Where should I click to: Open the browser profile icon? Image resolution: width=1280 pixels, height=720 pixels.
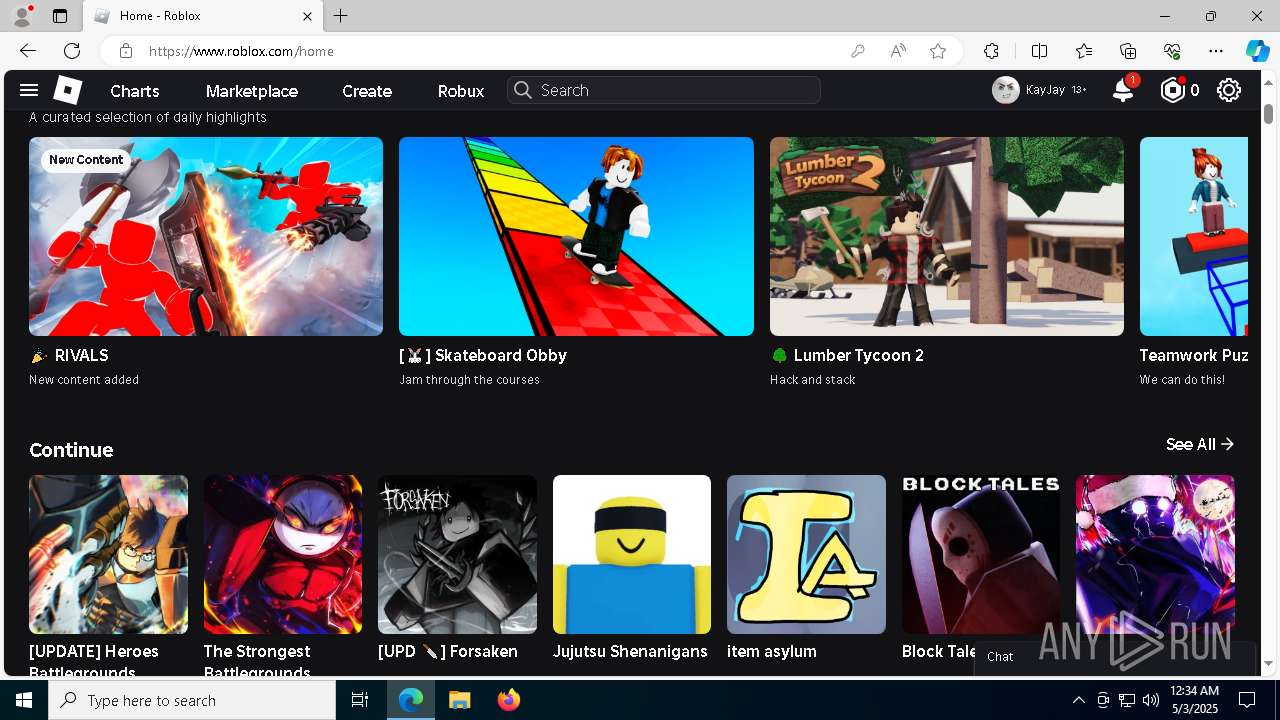[x=22, y=16]
